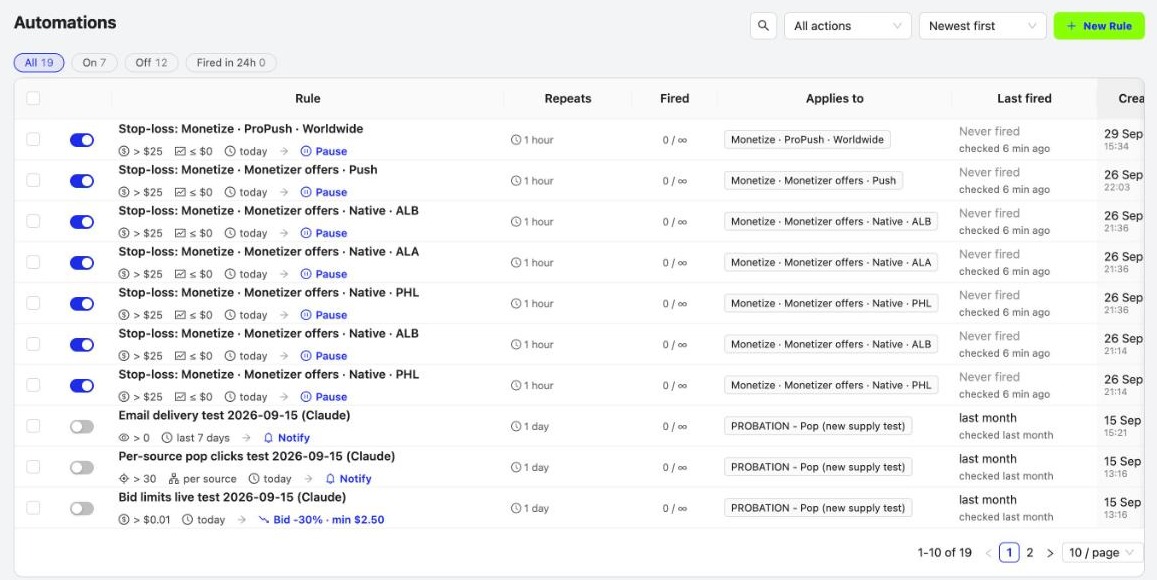Click the pause icon in the ProPush Worldwide rule
This screenshot has width=1157, height=580.
coord(306,151)
